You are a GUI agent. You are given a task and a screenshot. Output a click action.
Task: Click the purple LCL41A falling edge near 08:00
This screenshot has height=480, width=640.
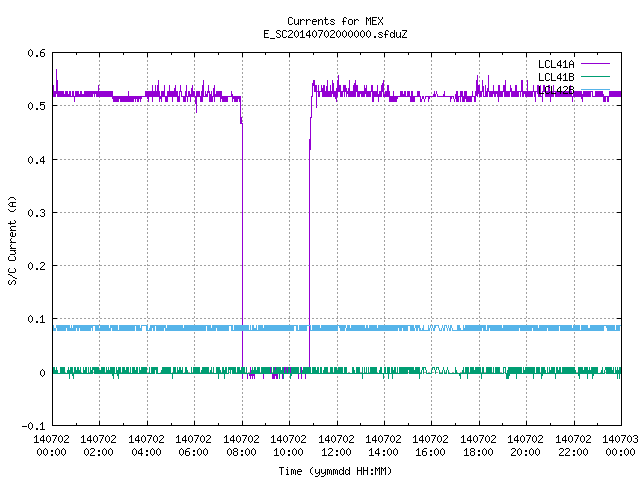point(242,245)
